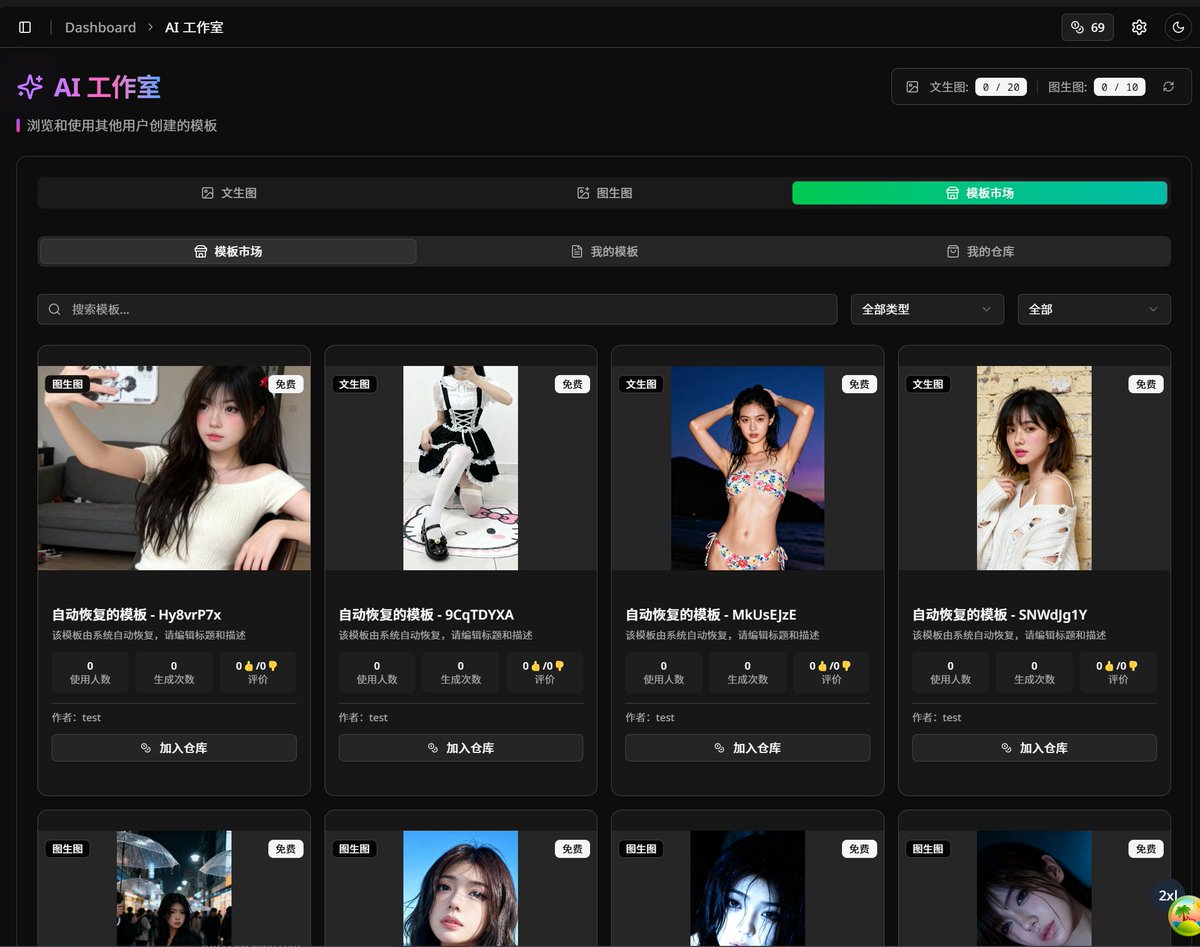The height and width of the screenshot is (947, 1200).
Task: Switch to dark mode moon icon
Action: pyautogui.click(x=1177, y=27)
